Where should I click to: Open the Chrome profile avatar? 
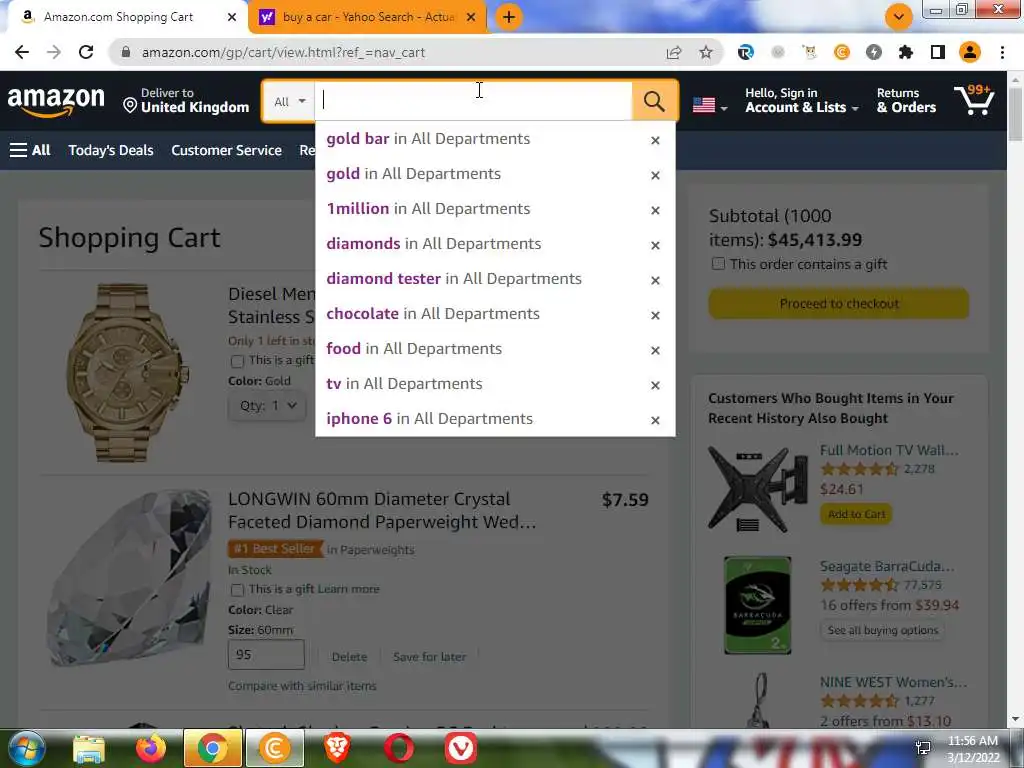tap(970, 52)
